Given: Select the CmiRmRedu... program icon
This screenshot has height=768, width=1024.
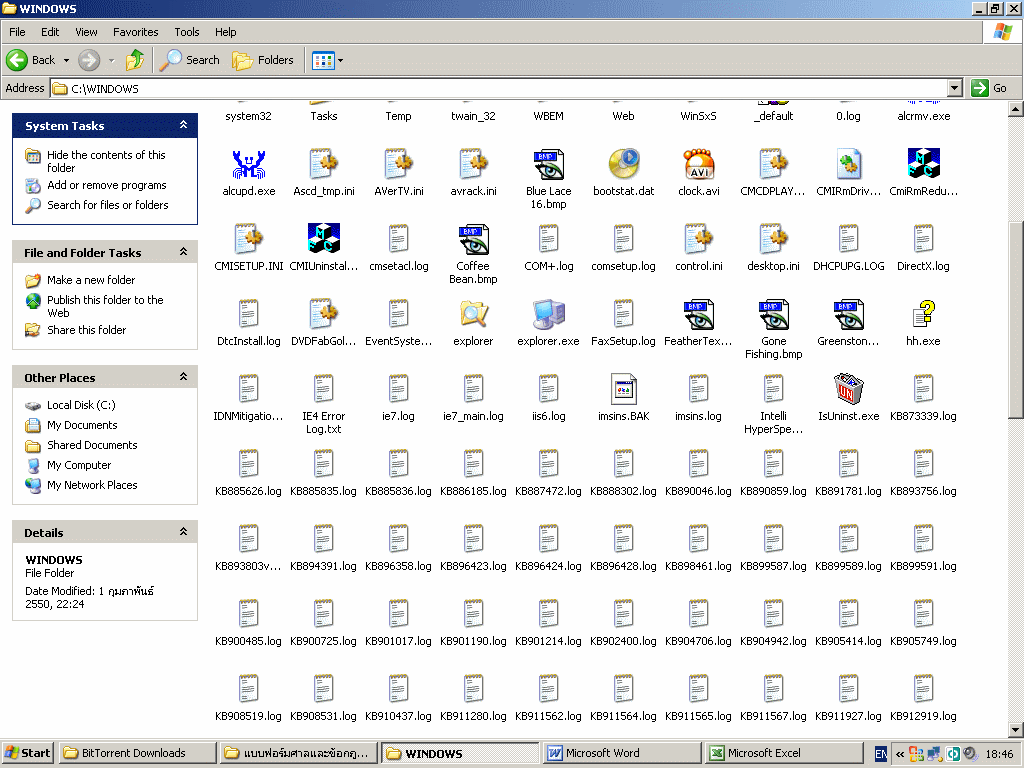Looking at the screenshot, I should (x=923, y=164).
